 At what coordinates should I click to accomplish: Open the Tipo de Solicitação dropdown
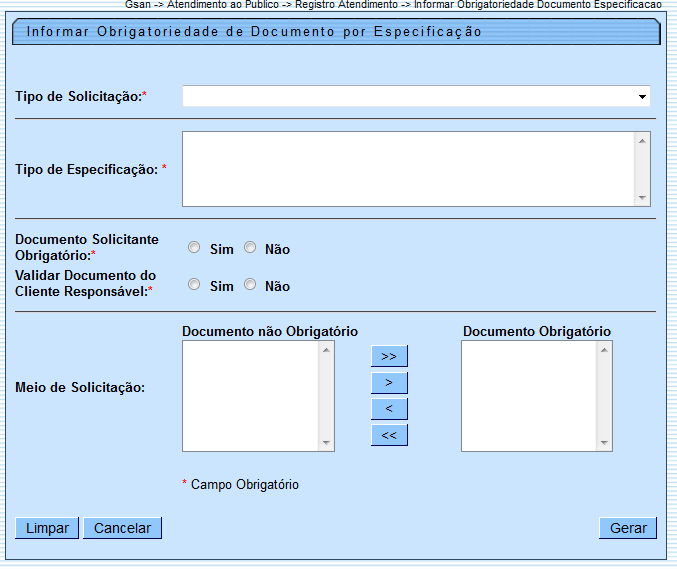[416, 96]
